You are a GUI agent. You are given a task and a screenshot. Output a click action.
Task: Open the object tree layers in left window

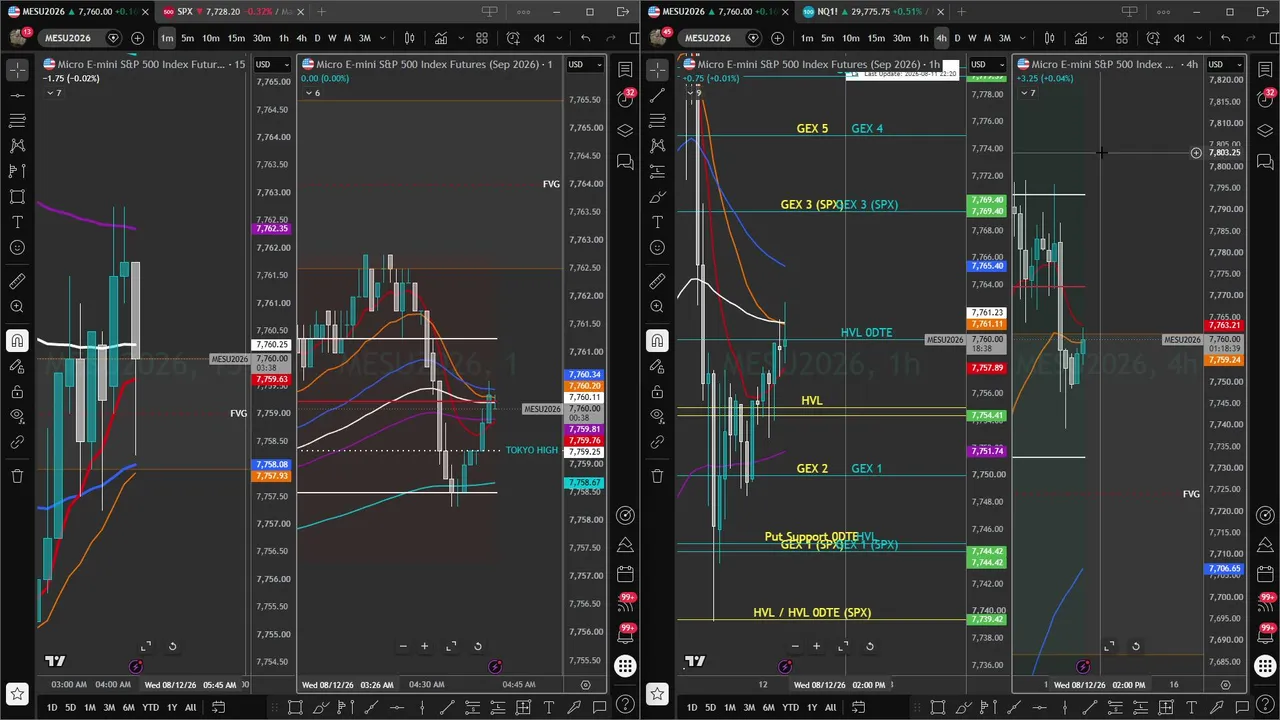point(625,131)
